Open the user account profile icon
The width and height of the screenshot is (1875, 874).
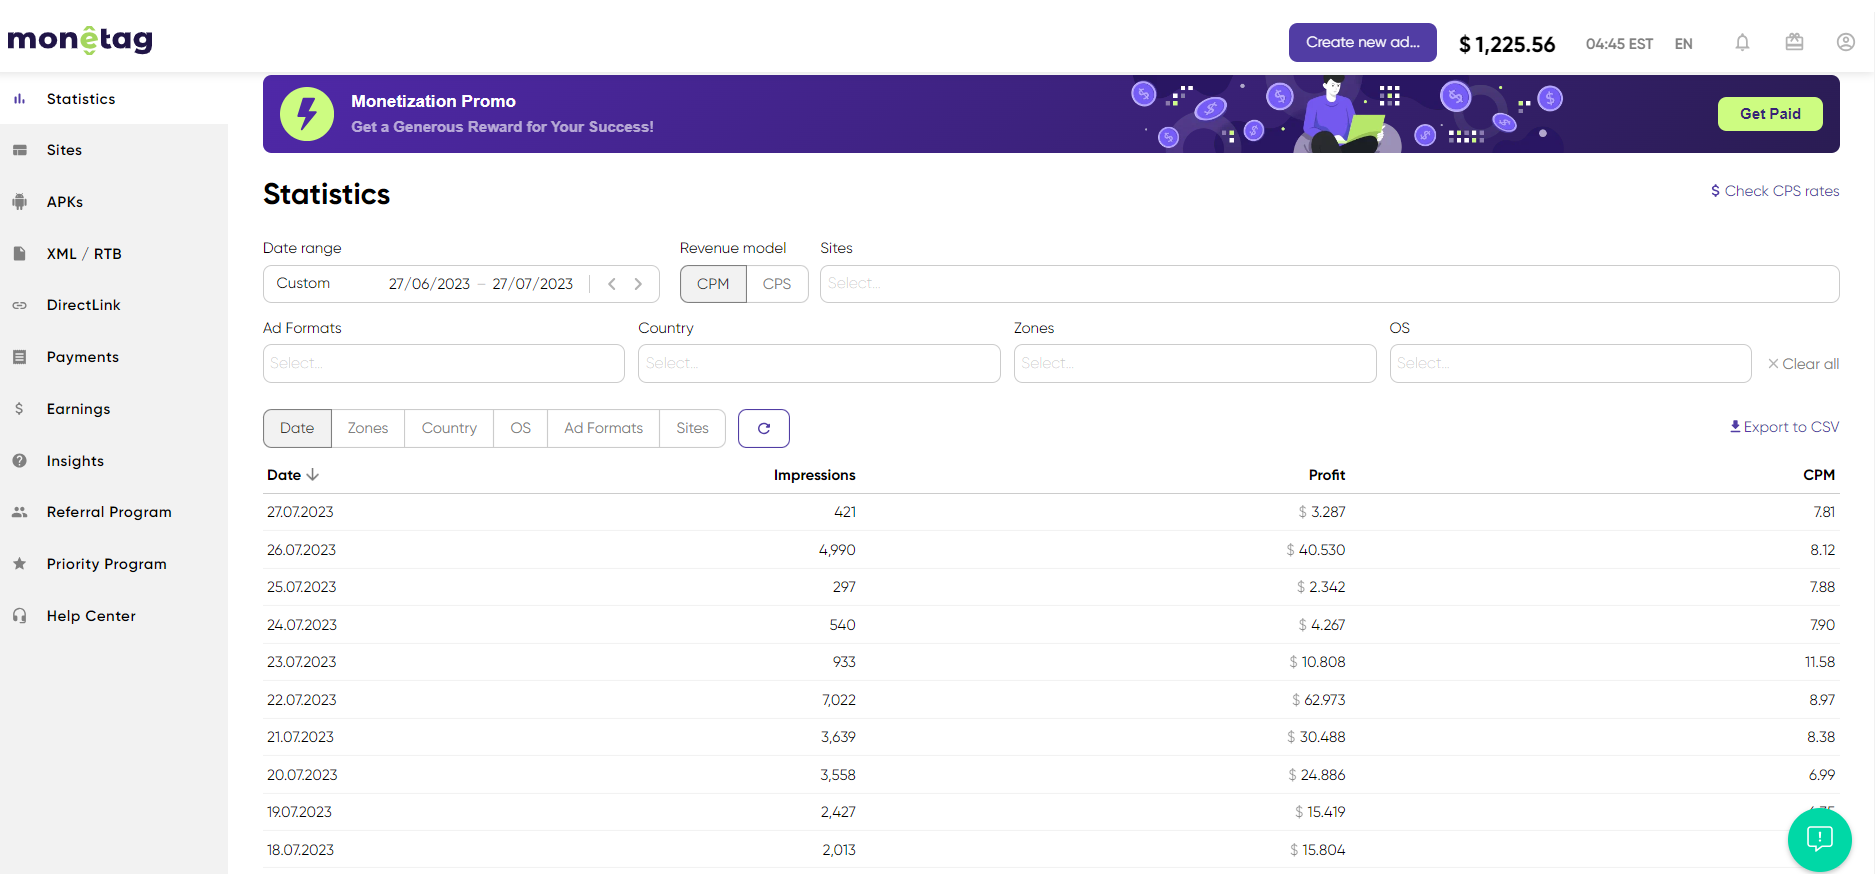[1845, 43]
